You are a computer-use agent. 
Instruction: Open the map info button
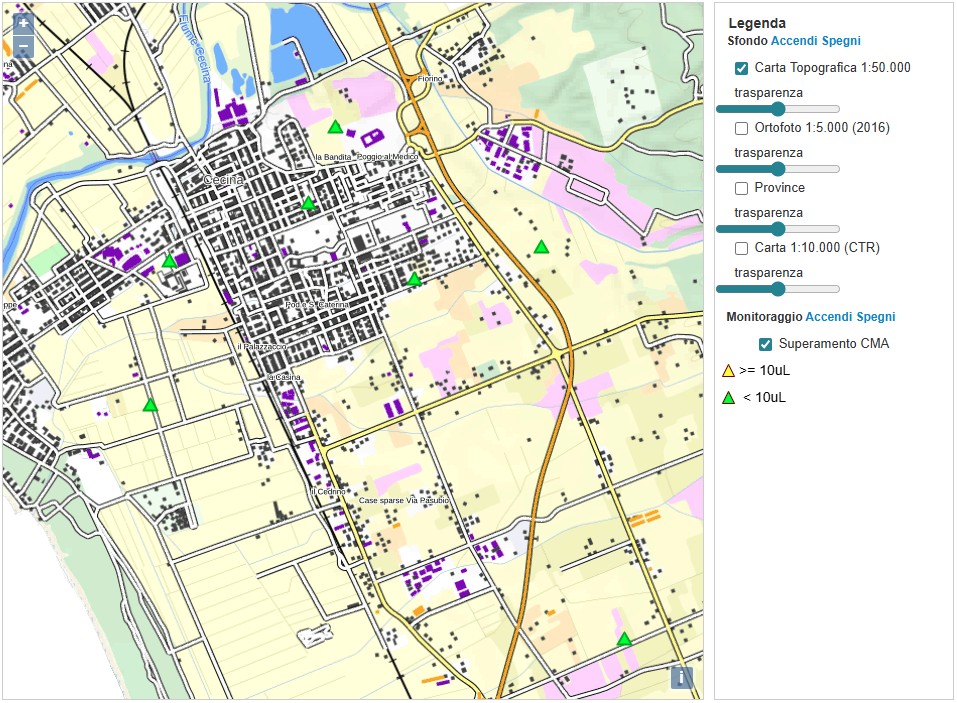[x=681, y=678]
